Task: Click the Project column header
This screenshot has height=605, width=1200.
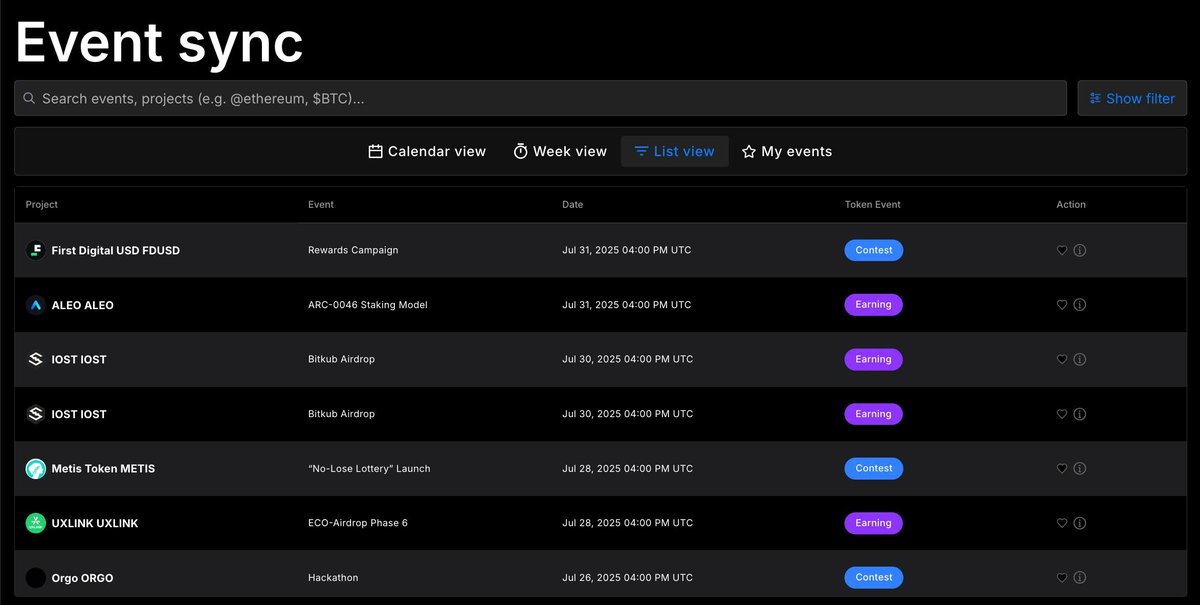Action: (42, 205)
